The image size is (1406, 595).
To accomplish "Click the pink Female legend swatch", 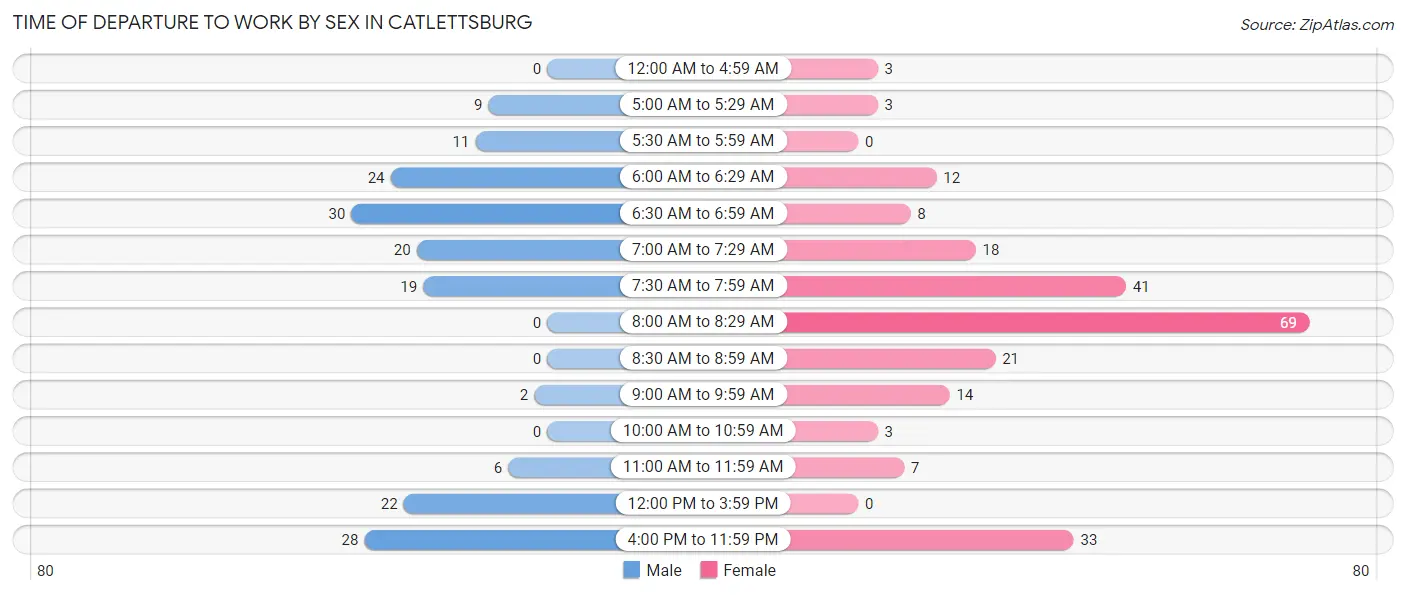I will coord(709,570).
